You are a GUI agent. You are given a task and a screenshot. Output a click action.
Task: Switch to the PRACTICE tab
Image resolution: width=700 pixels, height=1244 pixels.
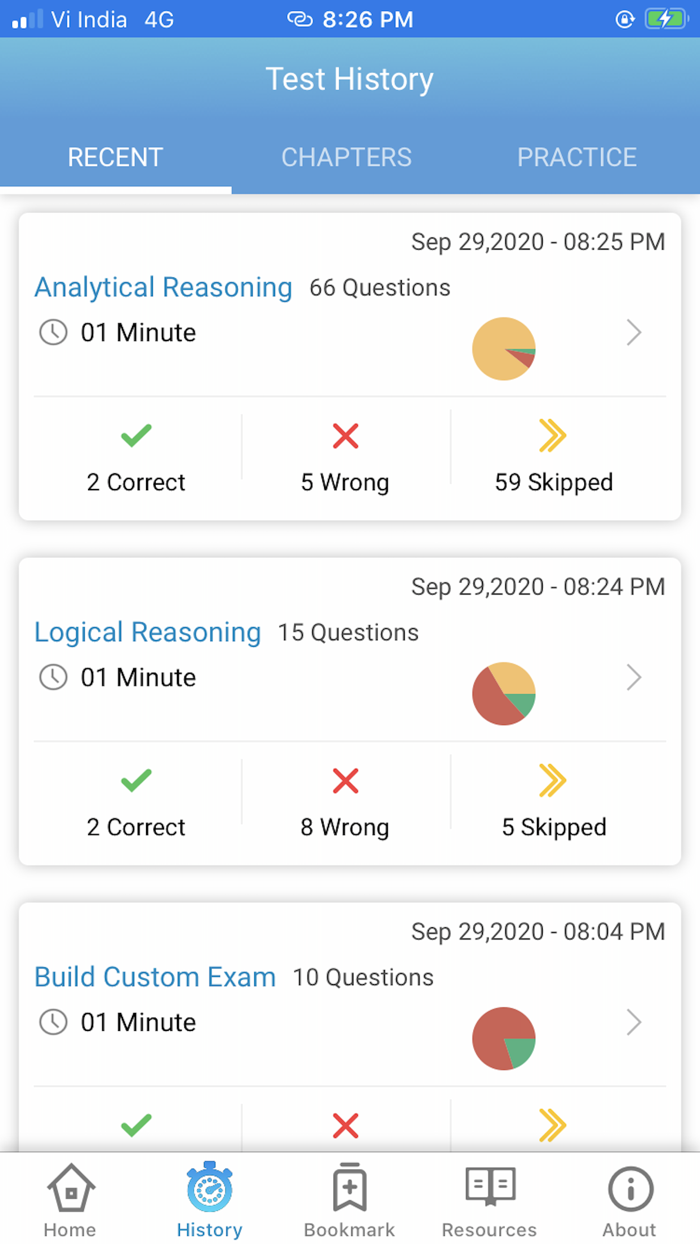click(x=577, y=157)
